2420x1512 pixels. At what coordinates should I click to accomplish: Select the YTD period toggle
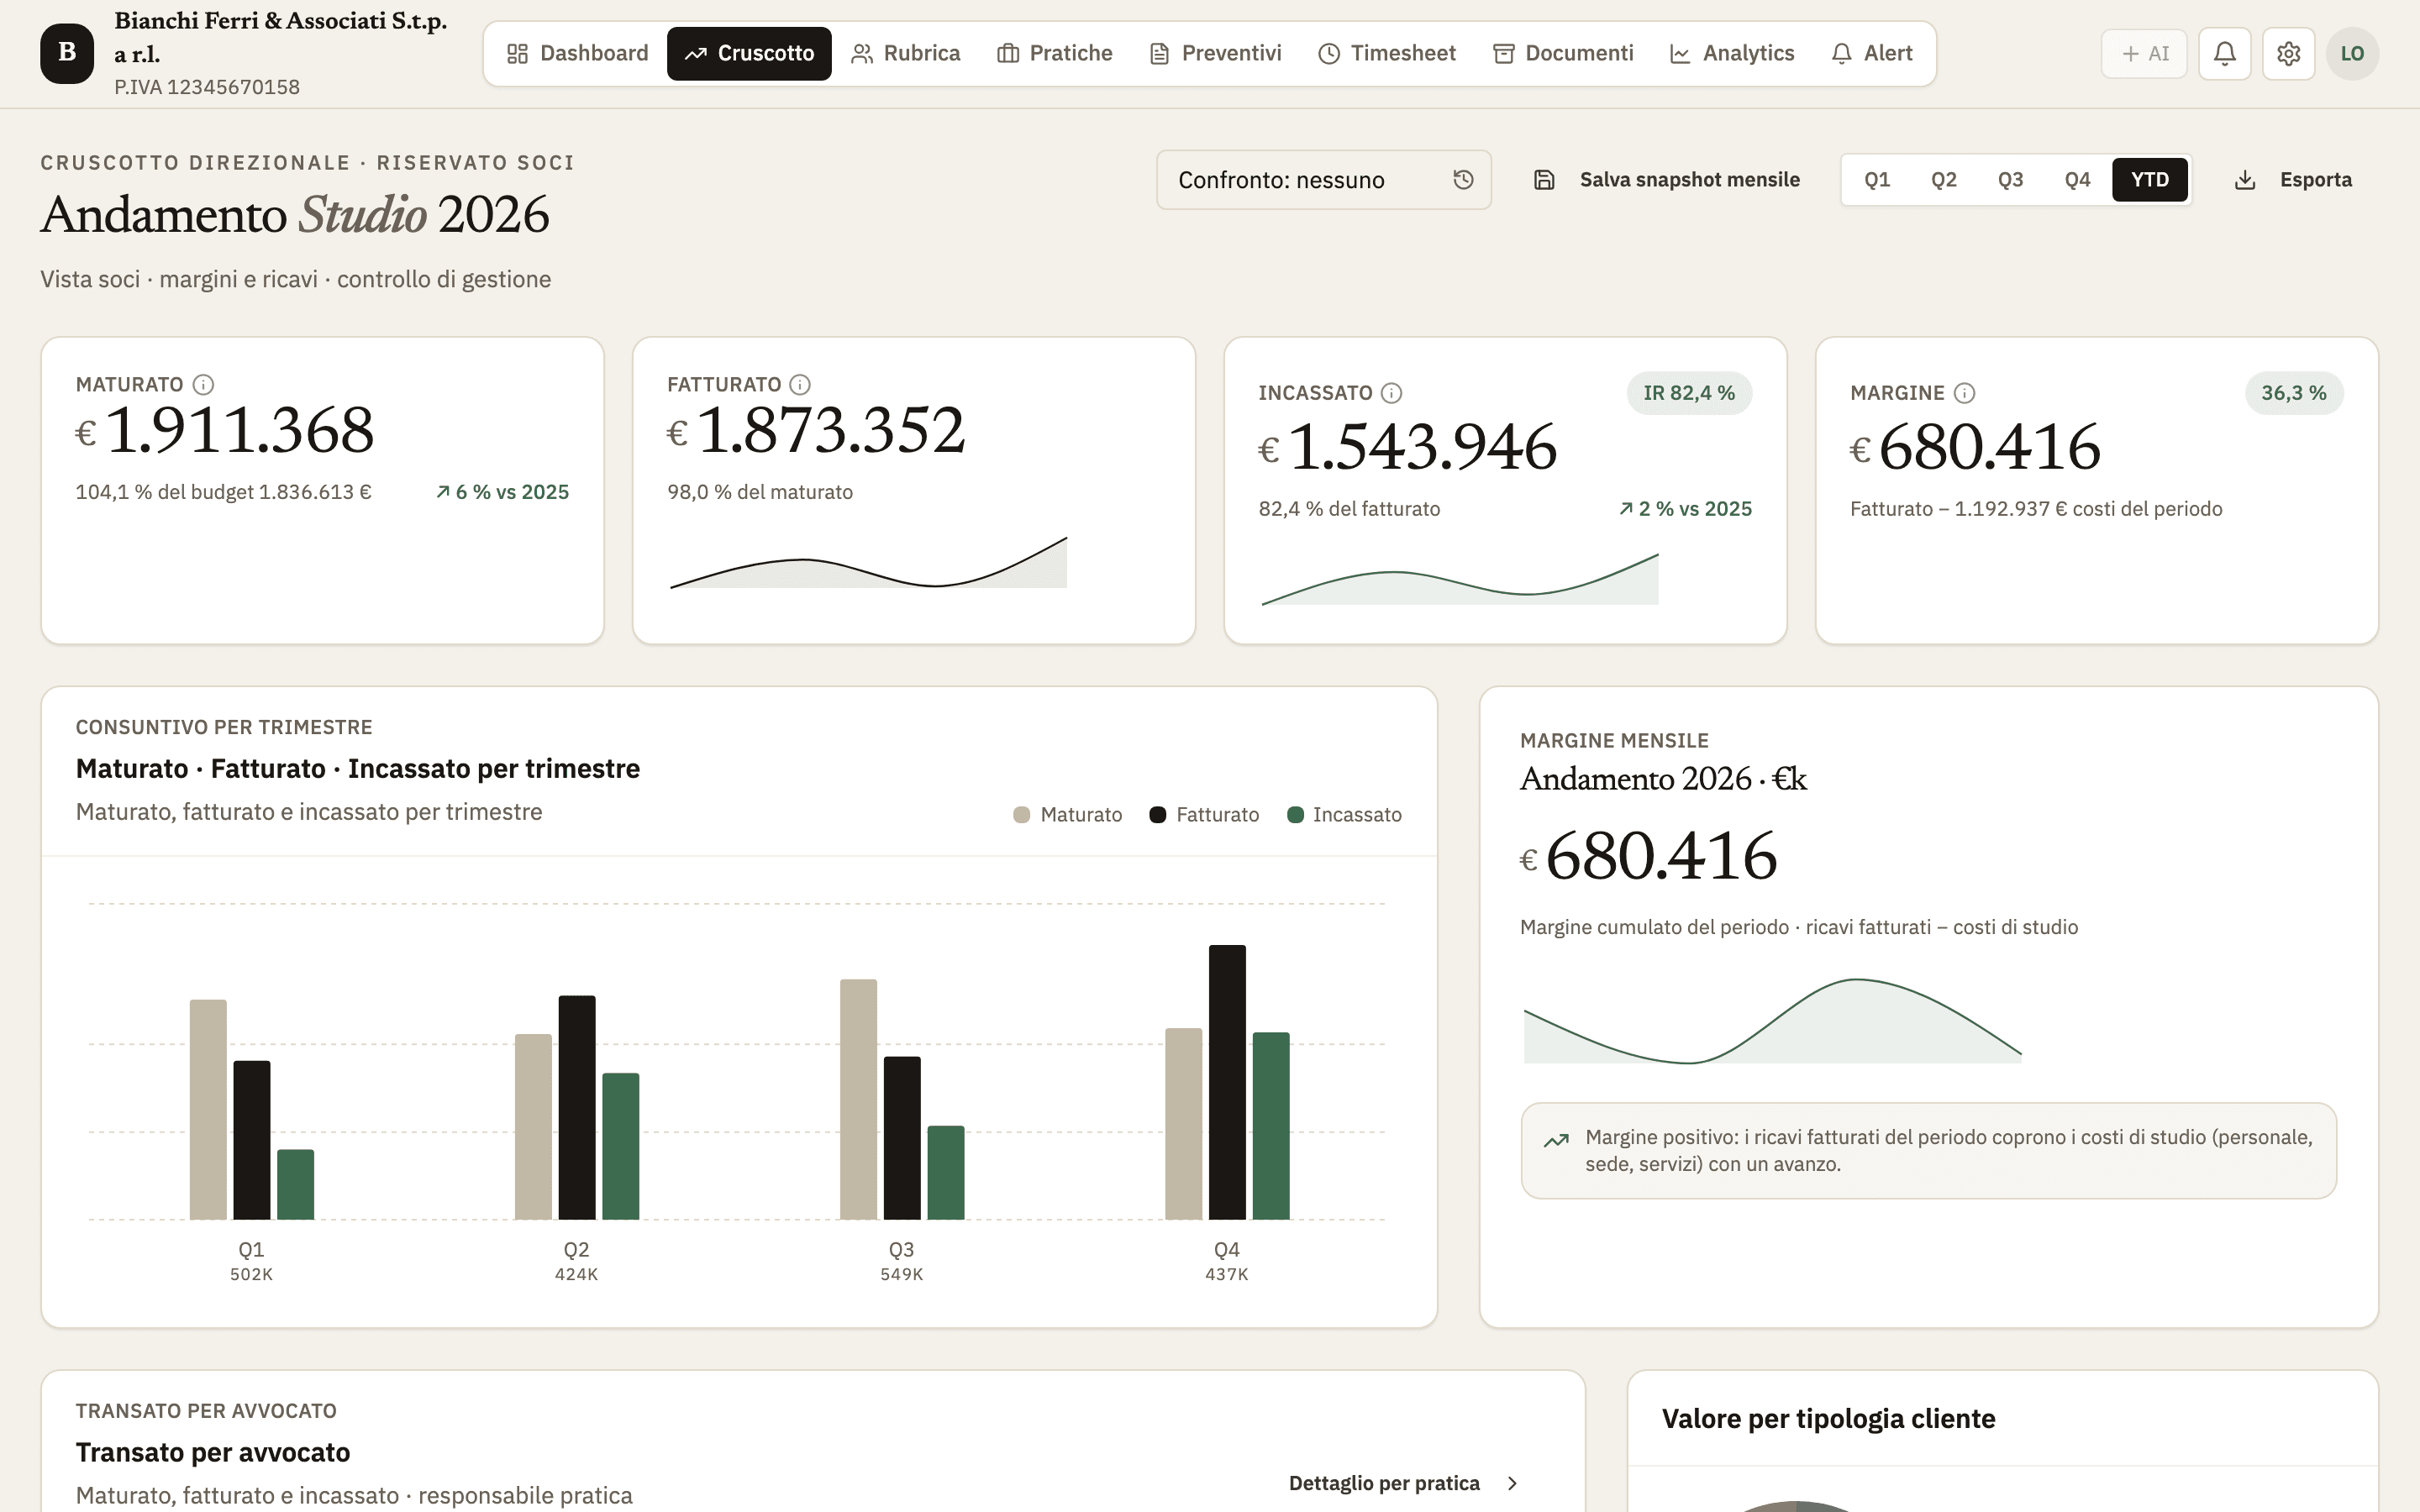(x=2150, y=180)
